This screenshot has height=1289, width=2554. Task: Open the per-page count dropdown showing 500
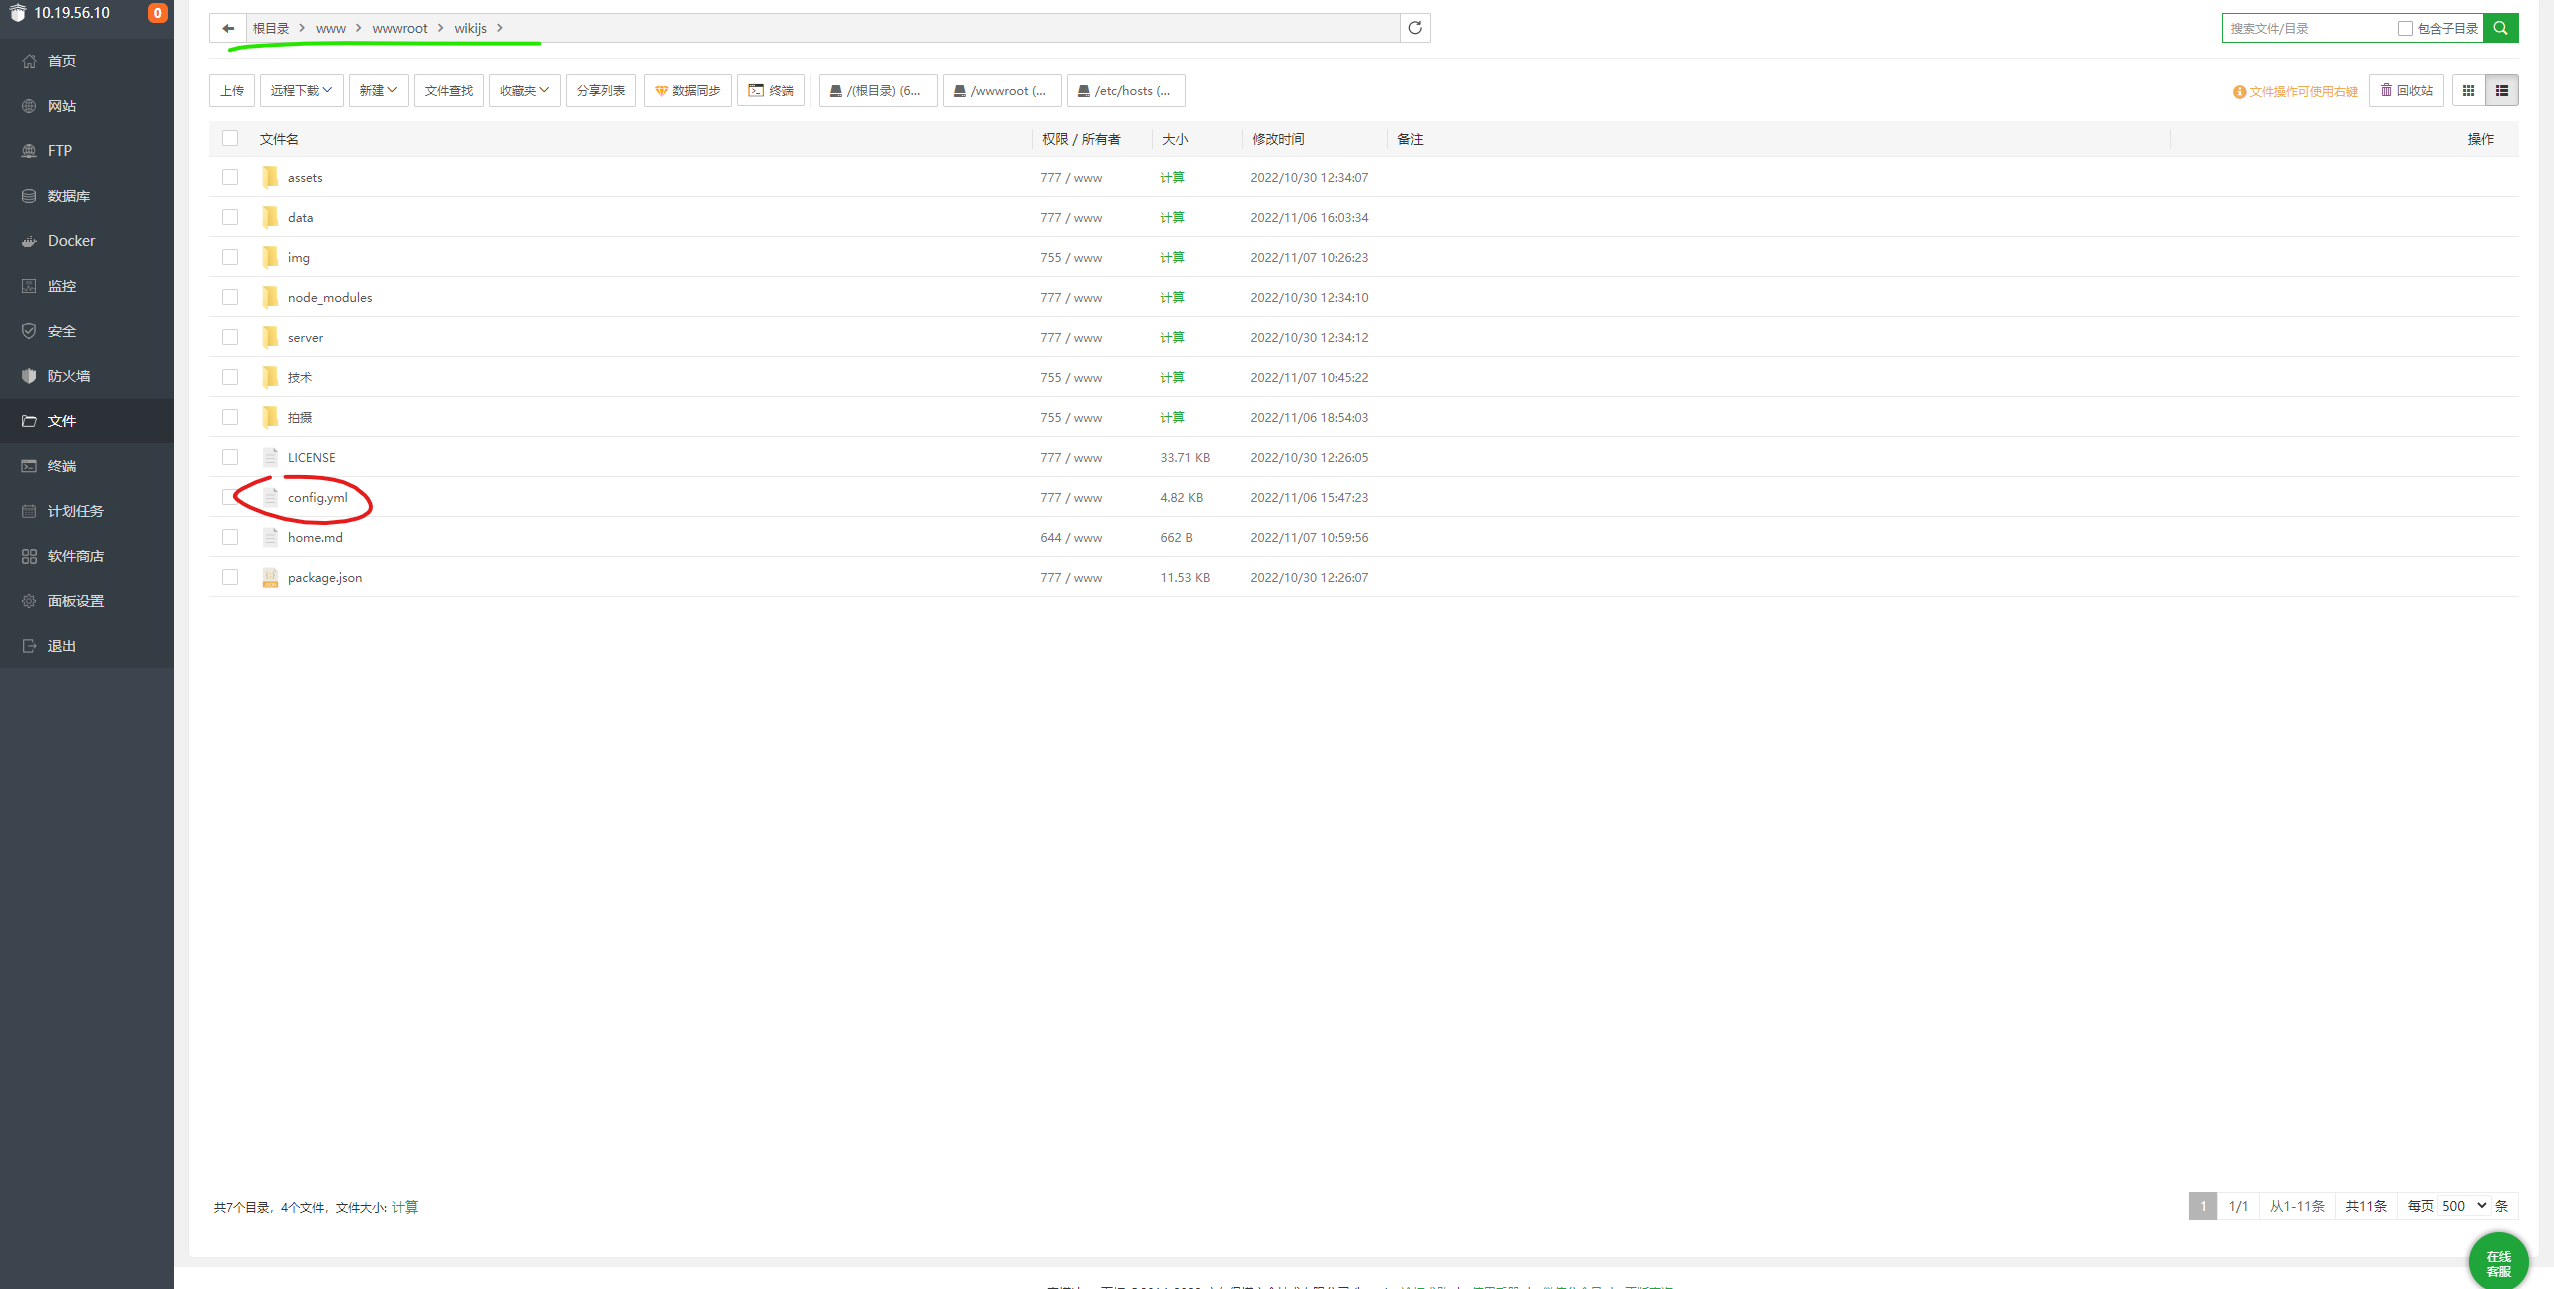coord(2464,1206)
